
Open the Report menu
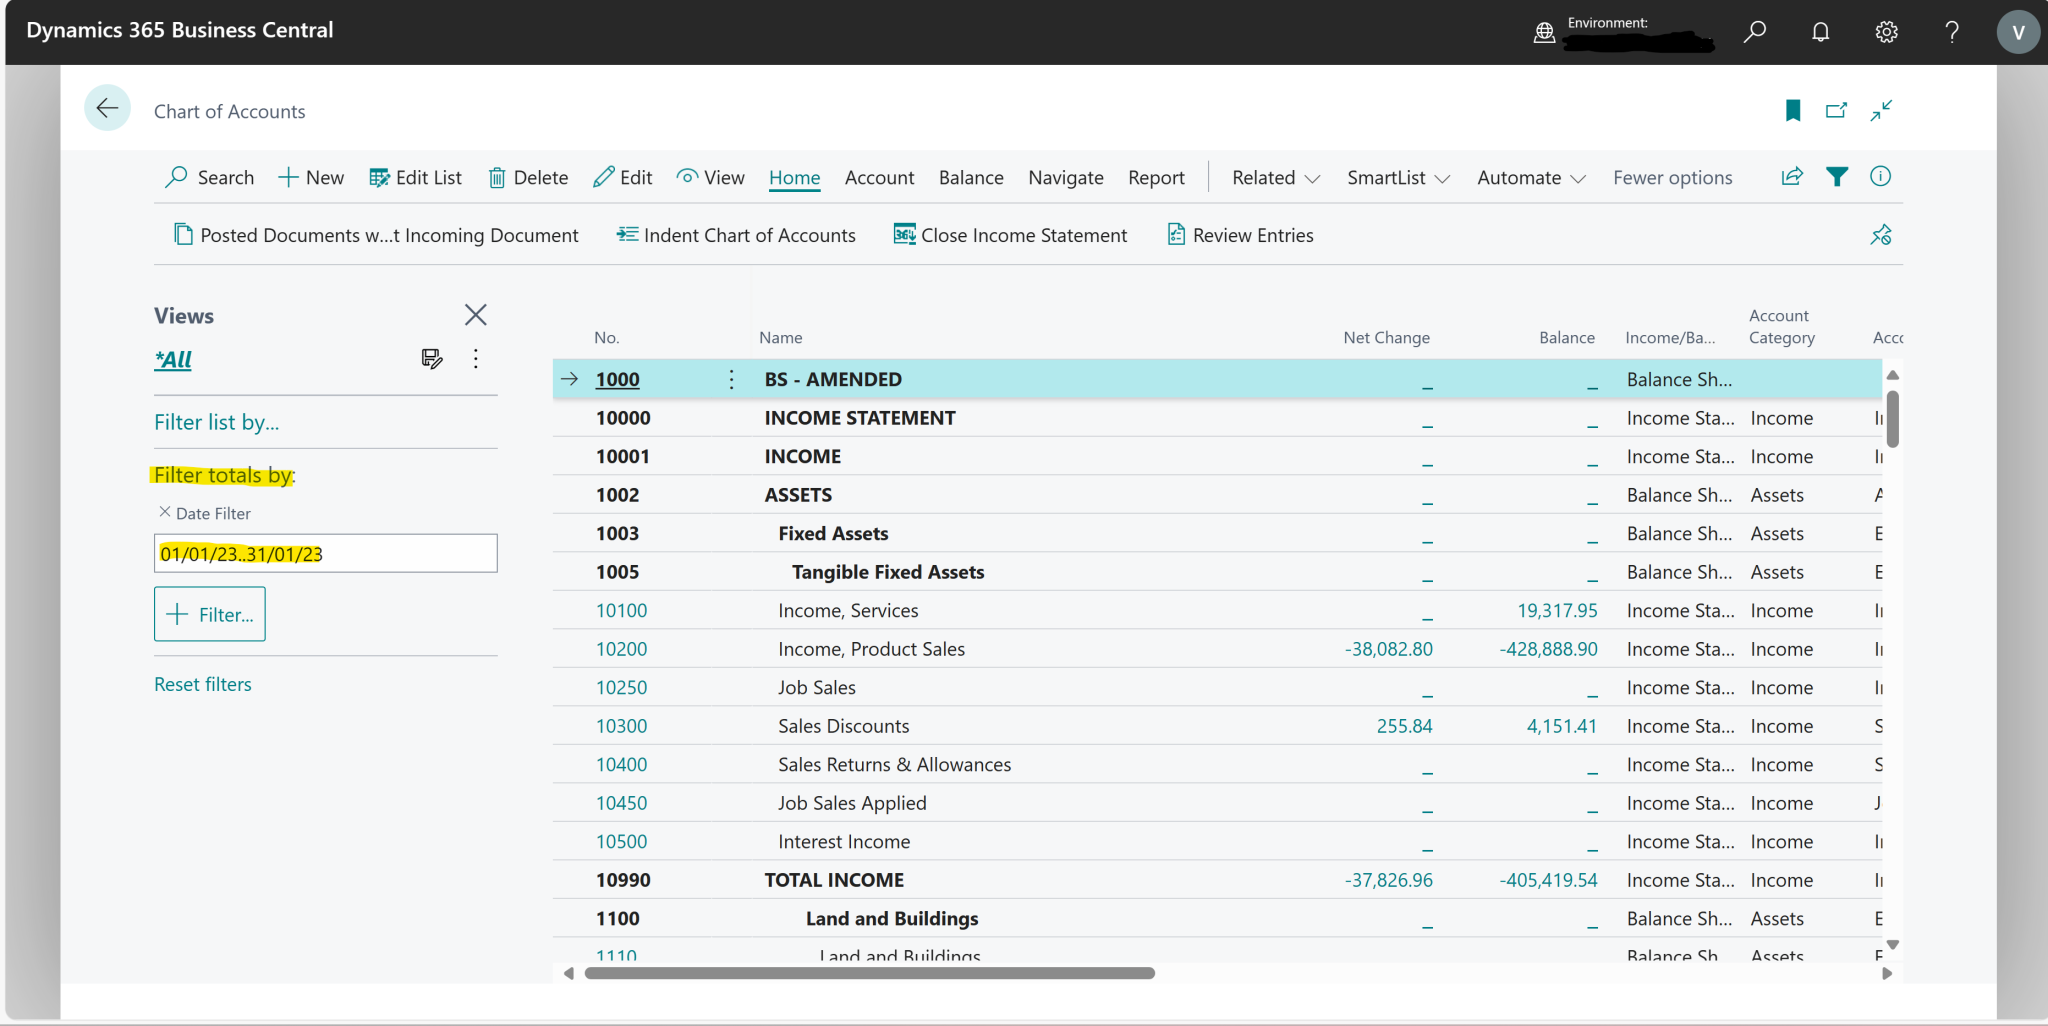coord(1156,178)
